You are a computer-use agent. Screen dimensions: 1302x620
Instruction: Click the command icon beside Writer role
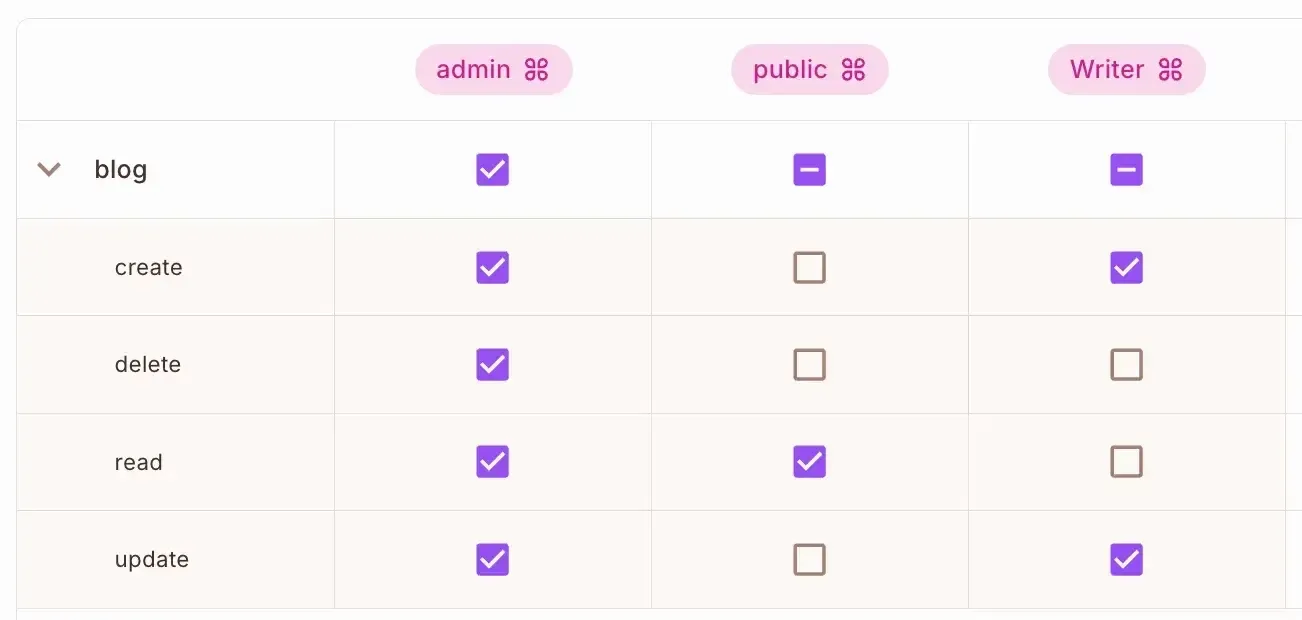tap(1170, 70)
